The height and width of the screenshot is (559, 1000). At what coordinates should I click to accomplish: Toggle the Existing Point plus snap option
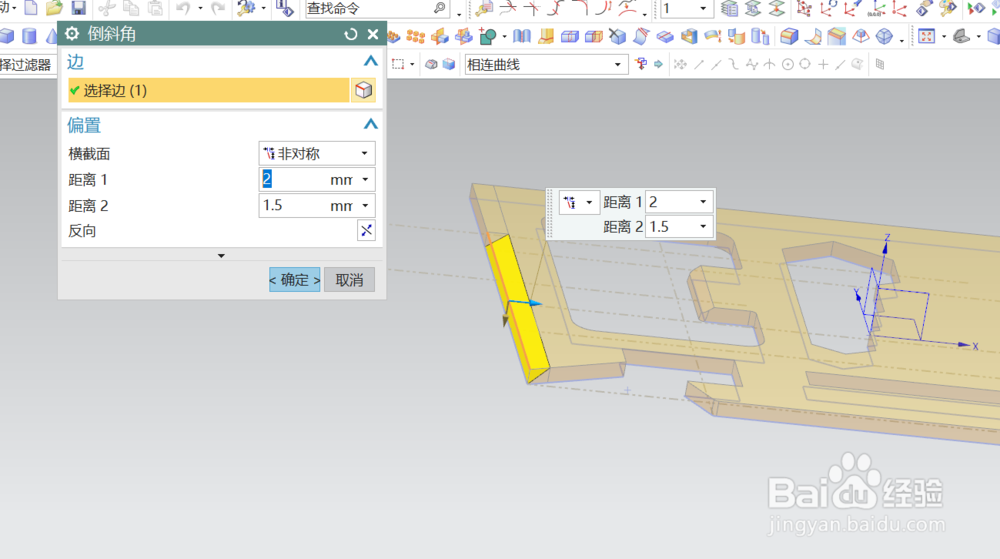(x=823, y=64)
